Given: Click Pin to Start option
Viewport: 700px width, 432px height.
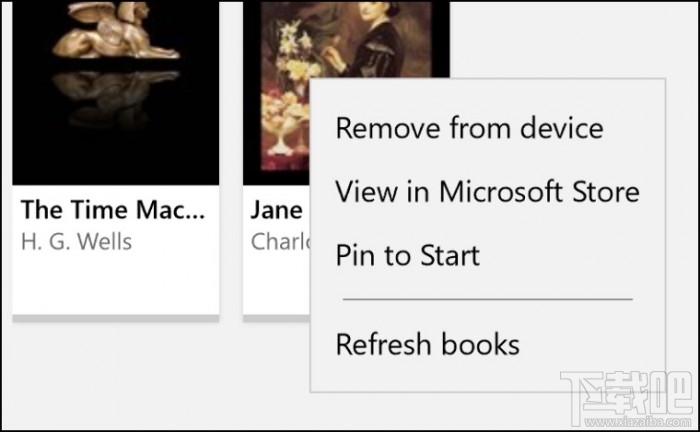Looking at the screenshot, I should coord(407,255).
